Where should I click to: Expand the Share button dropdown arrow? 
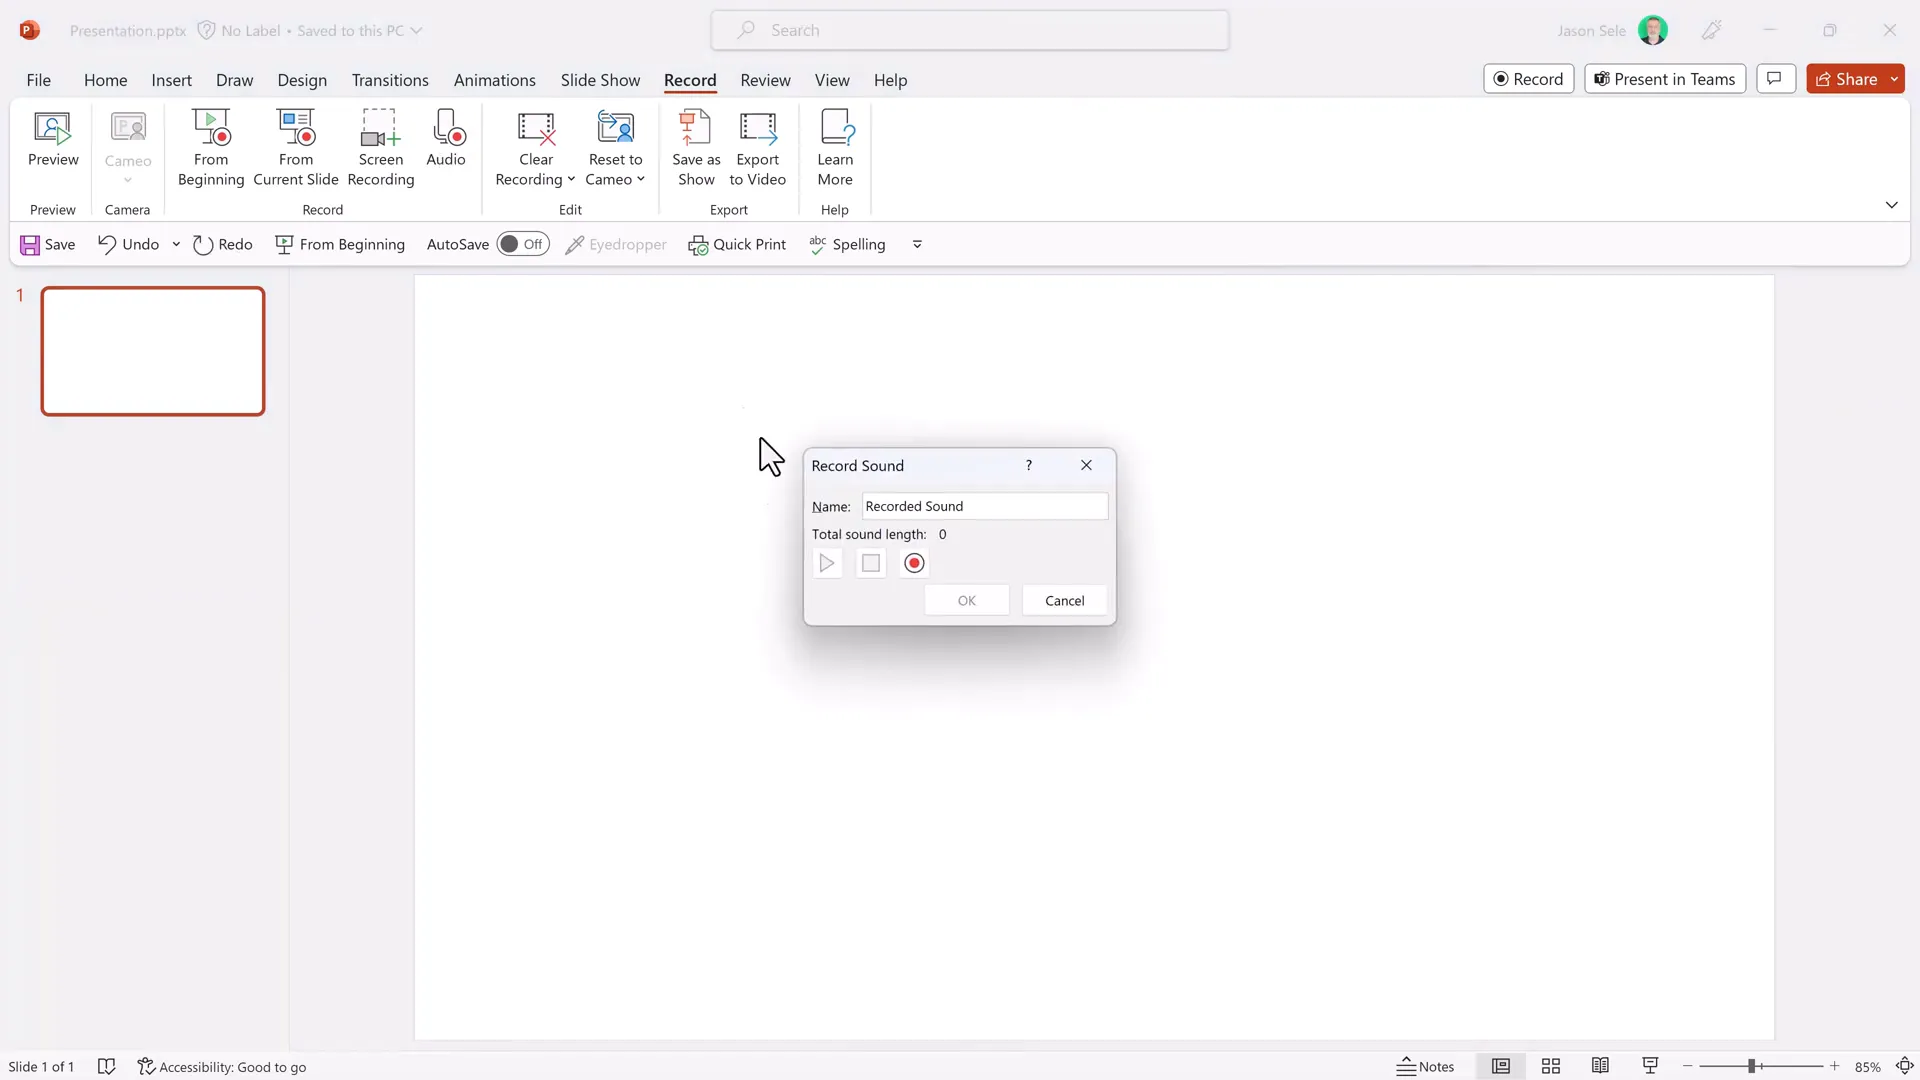tap(1894, 79)
